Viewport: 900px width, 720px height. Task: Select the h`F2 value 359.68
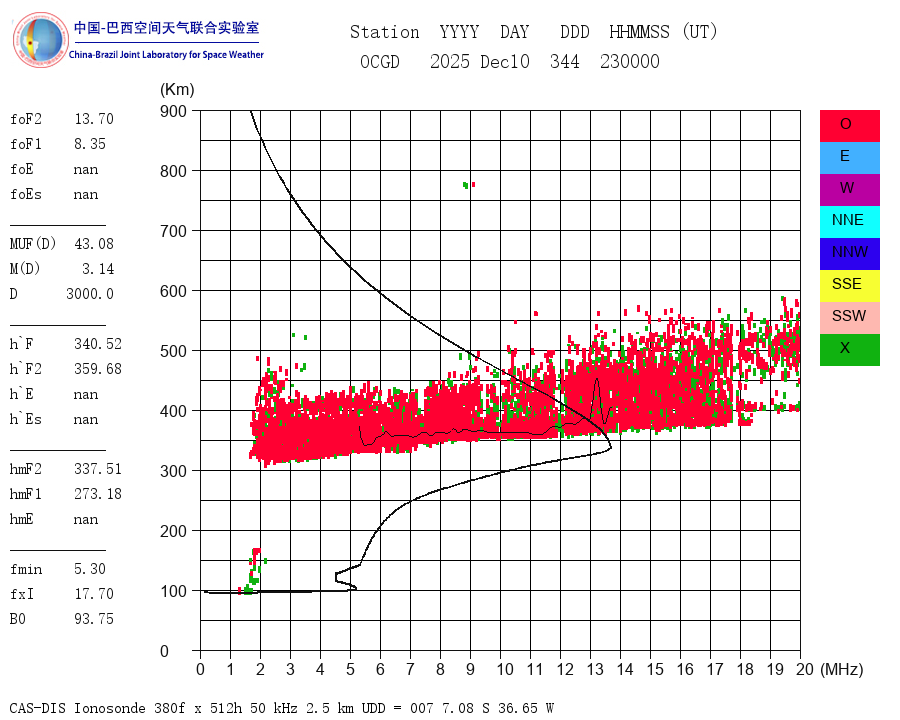[x=98, y=369]
